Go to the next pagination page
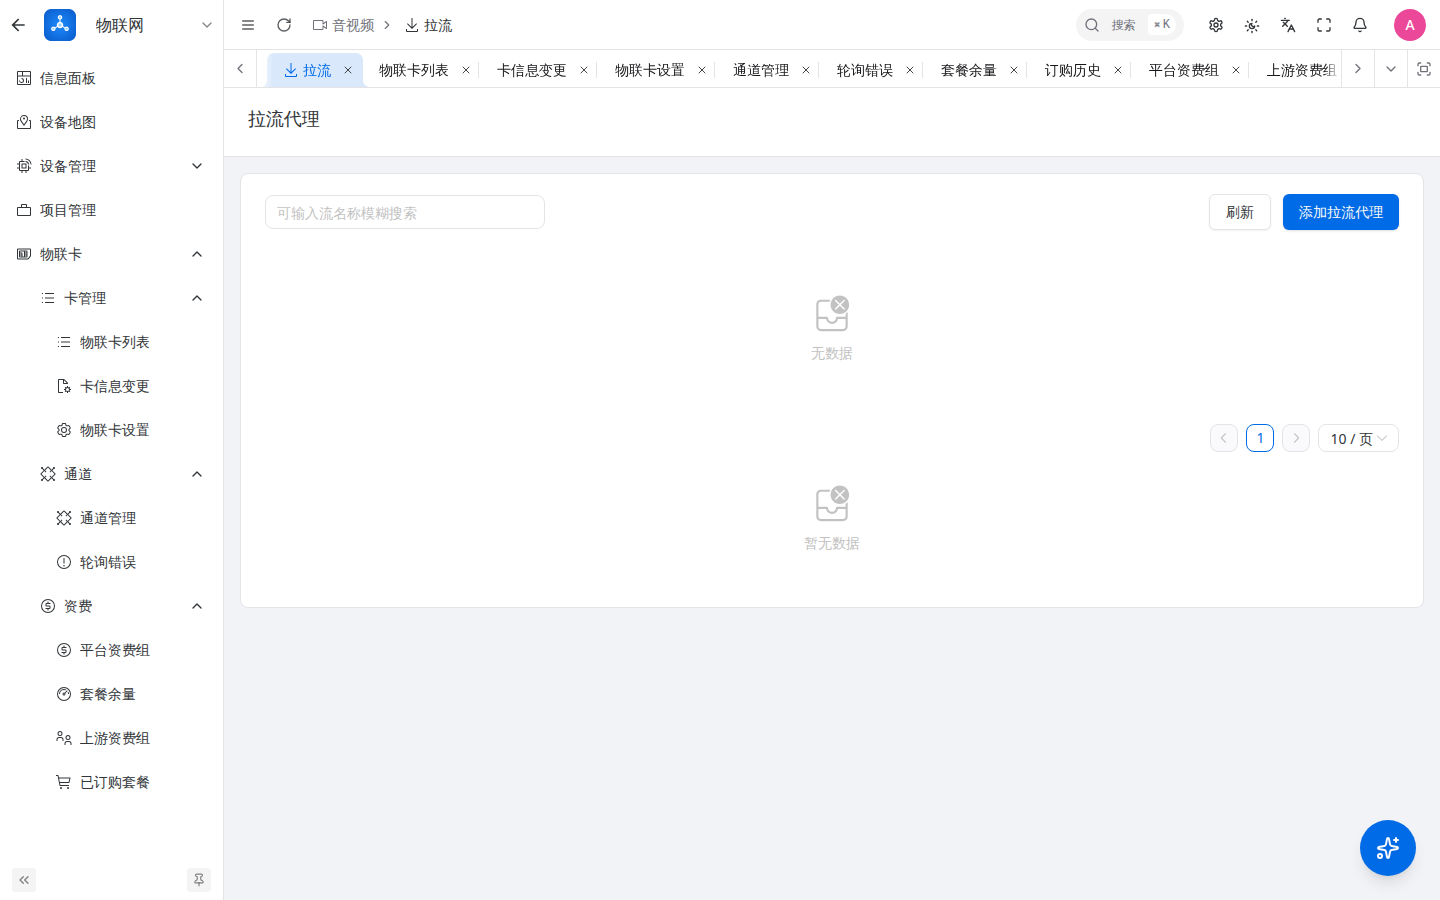The height and width of the screenshot is (900, 1440). click(1296, 438)
